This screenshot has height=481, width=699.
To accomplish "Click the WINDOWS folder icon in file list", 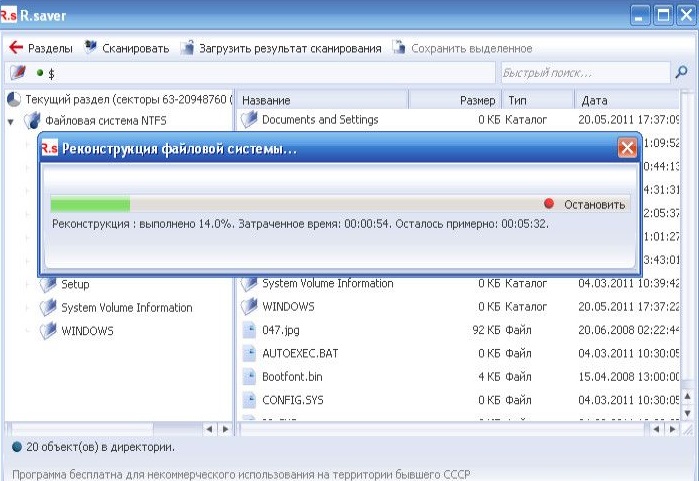I will click(x=249, y=306).
